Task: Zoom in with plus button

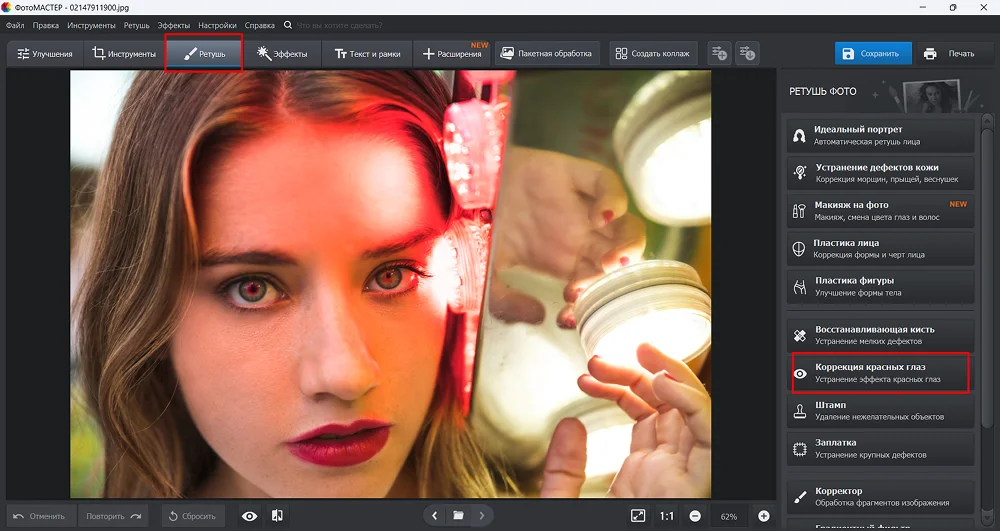Action: point(763,516)
